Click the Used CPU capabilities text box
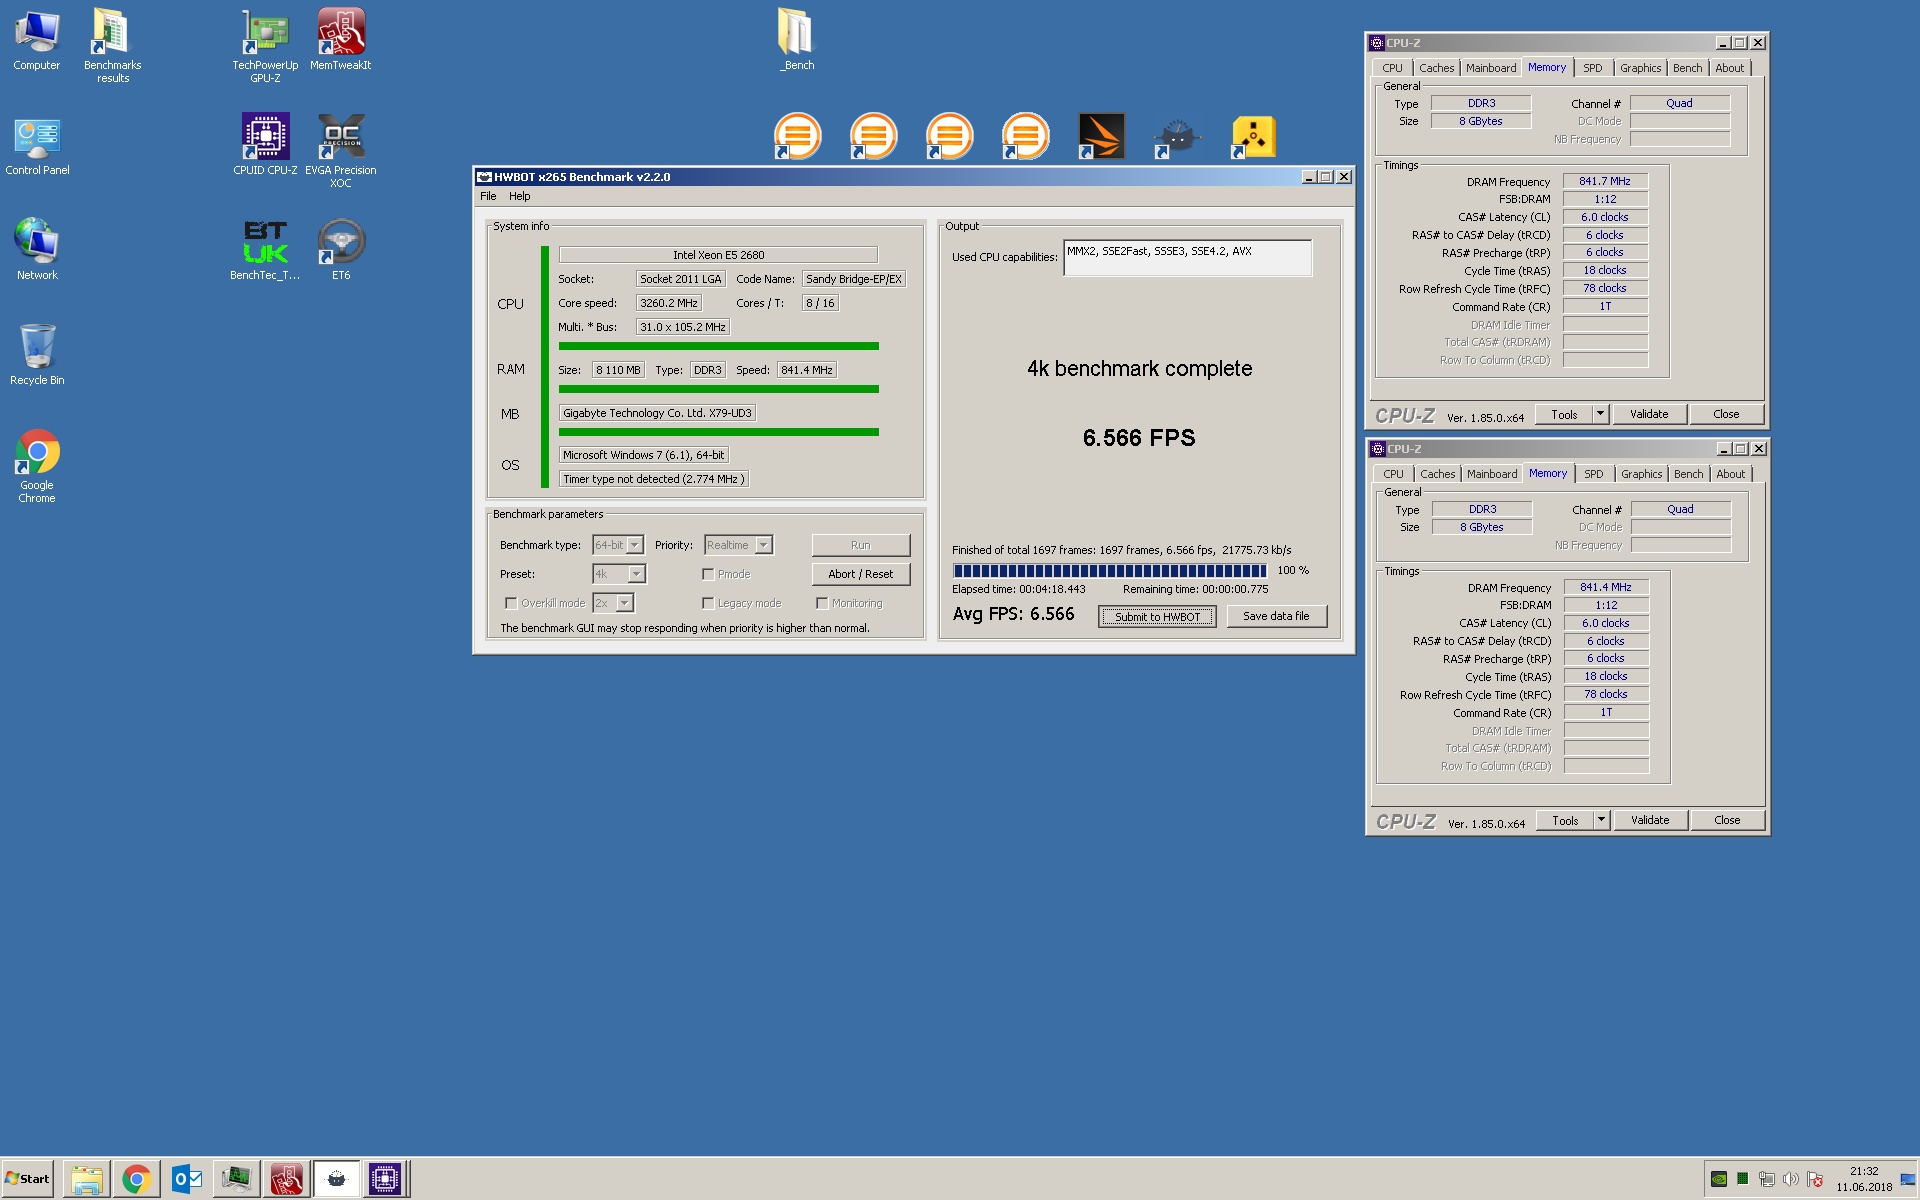The width and height of the screenshot is (1920, 1200). pos(1188,257)
